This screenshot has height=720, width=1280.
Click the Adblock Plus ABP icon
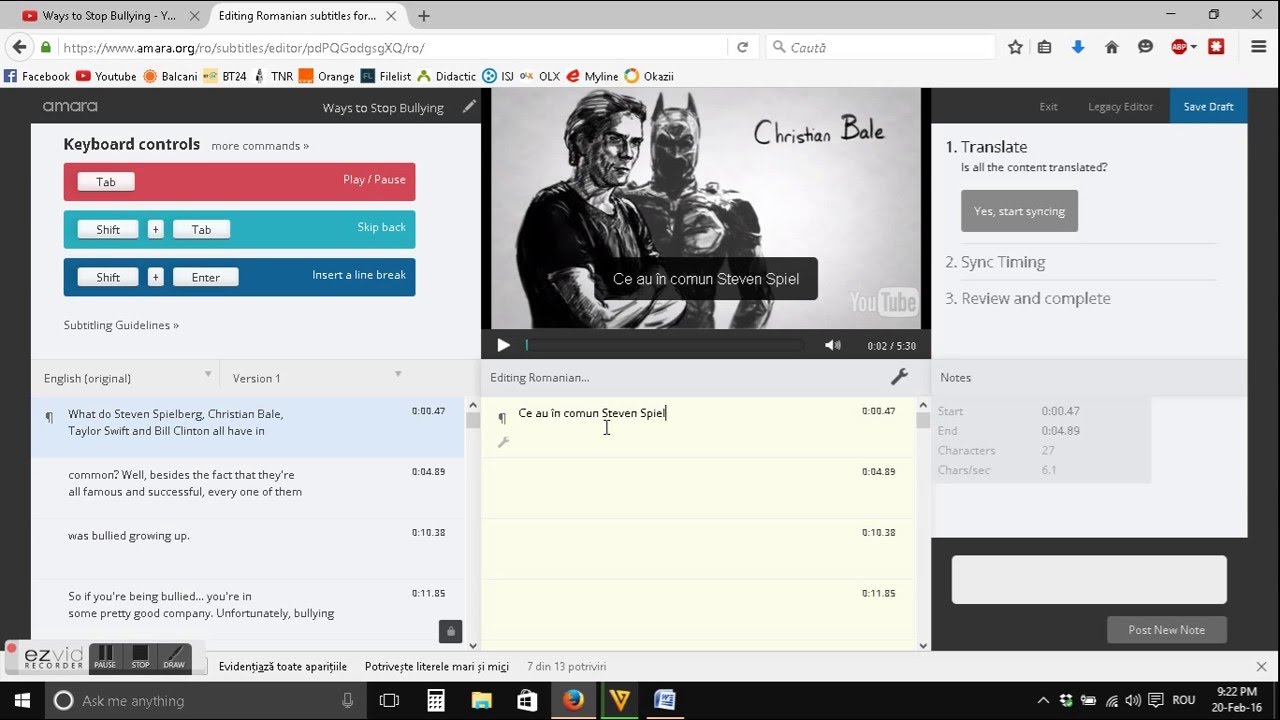1179,47
